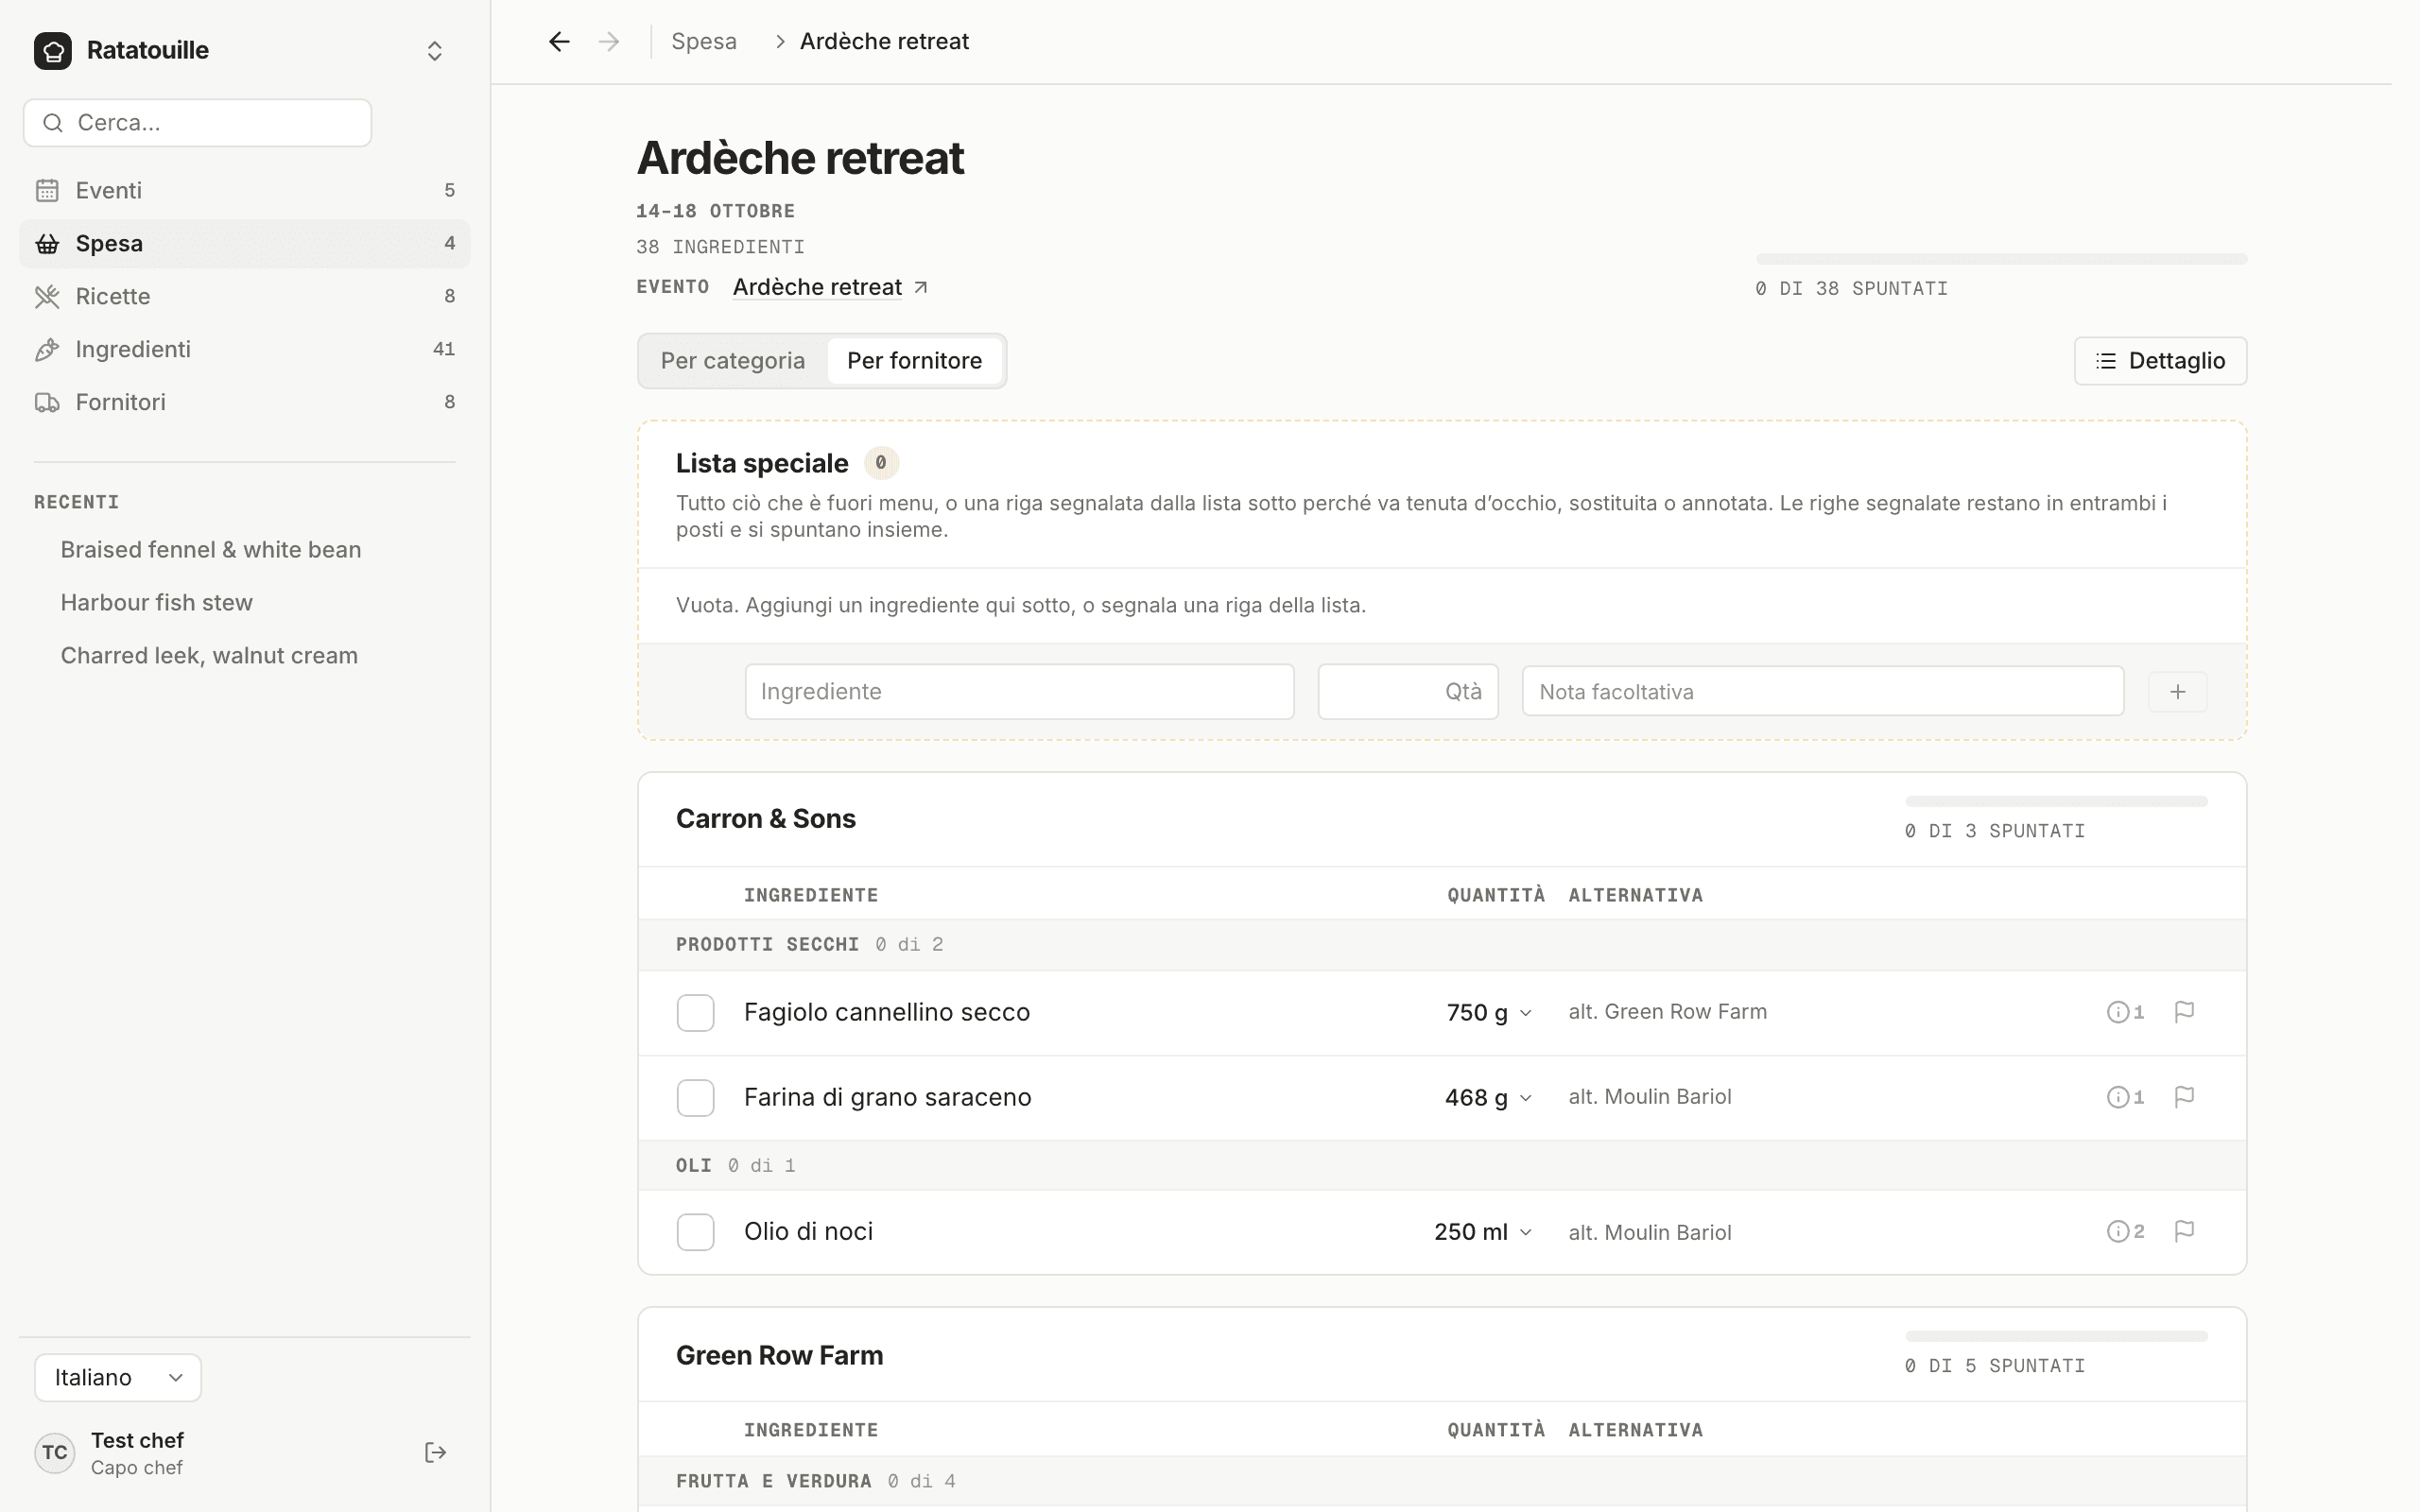2420x1512 pixels.
Task: Click the logout icon
Action: (435, 1453)
